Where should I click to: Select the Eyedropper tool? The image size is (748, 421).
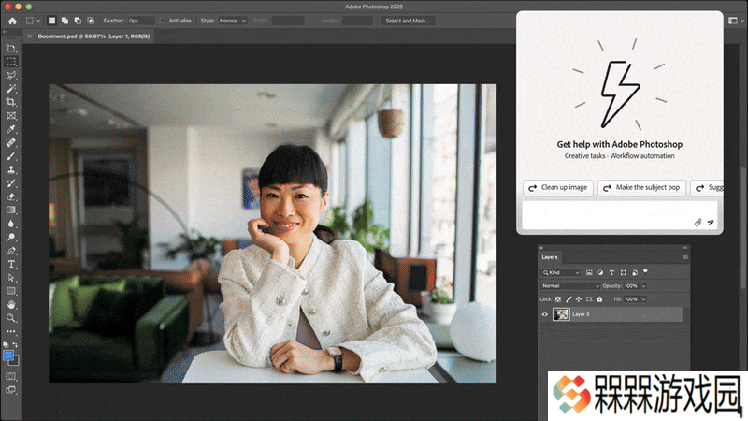(x=11, y=129)
